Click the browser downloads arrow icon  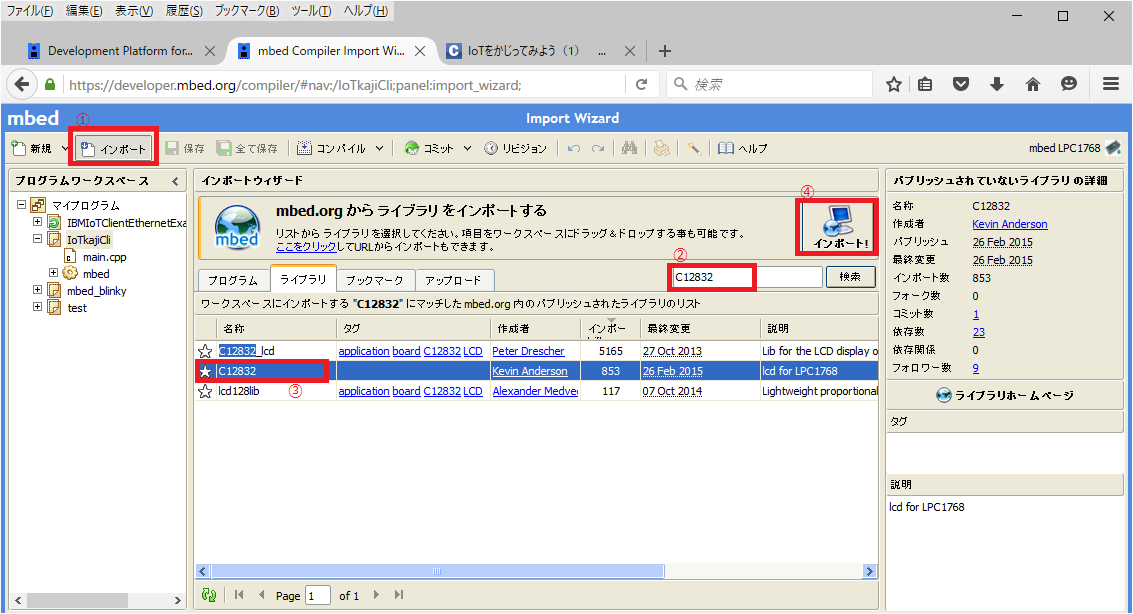coord(996,85)
